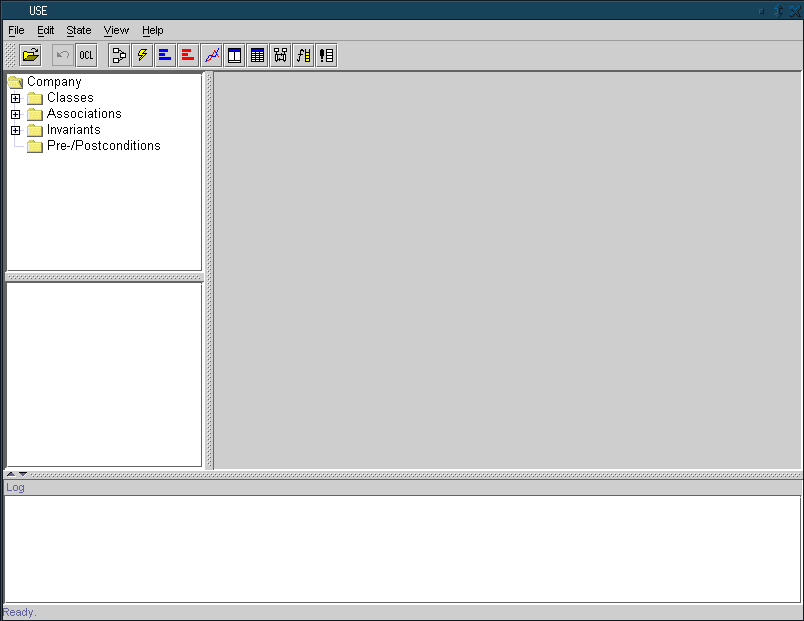
Task: Open the object properties view icon
Action: point(234,55)
